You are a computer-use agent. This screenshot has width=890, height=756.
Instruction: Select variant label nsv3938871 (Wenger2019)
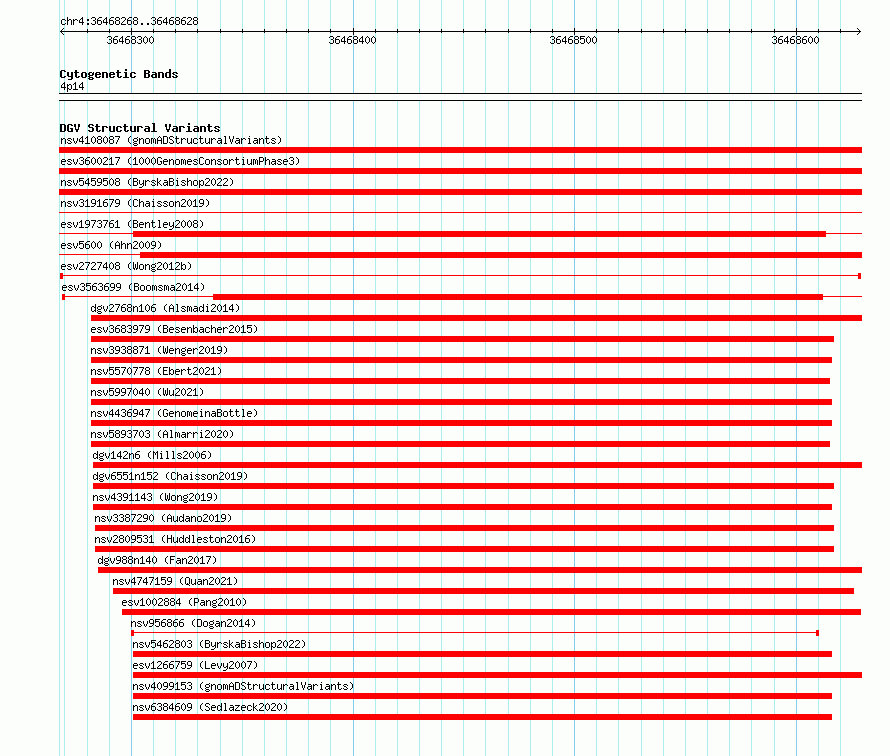tap(159, 350)
